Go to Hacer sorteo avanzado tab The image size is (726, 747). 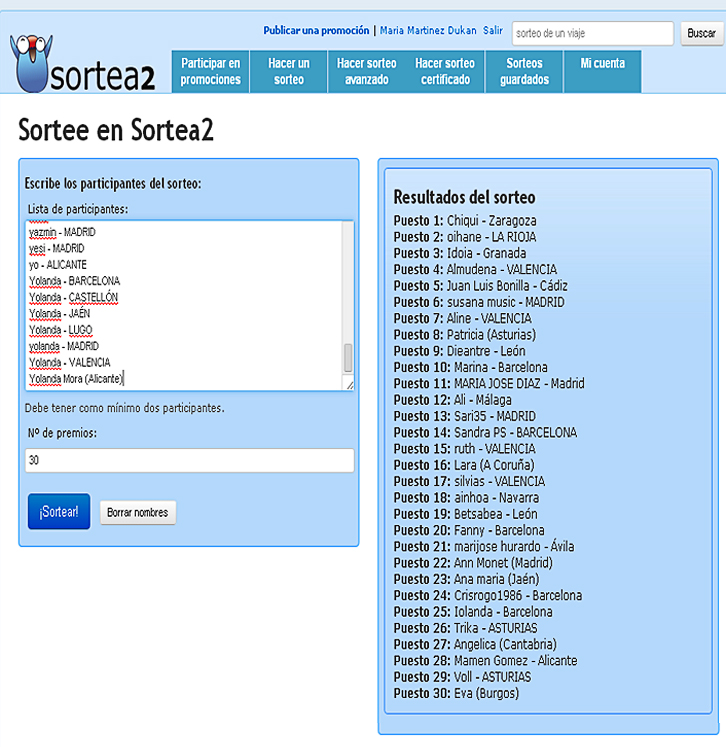(367, 71)
